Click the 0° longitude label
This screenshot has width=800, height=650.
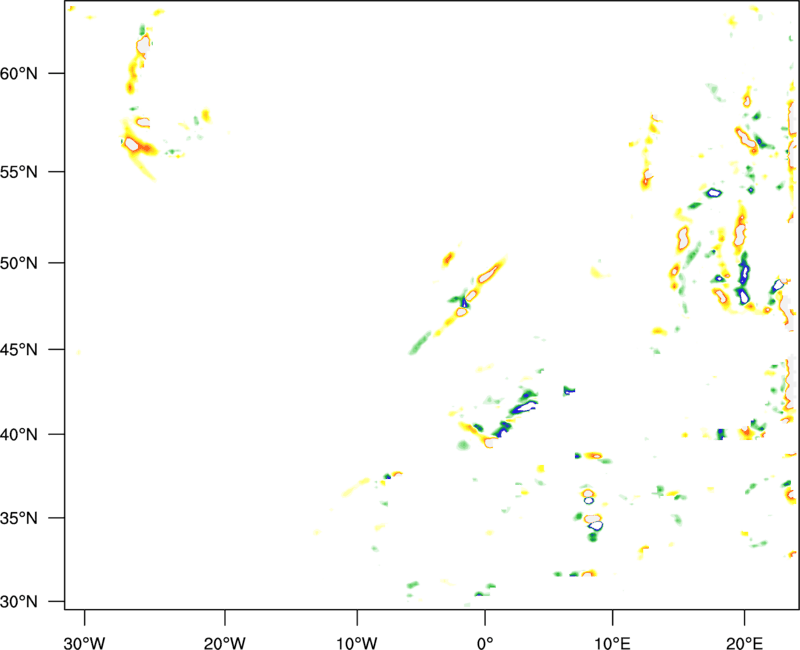click(x=485, y=643)
